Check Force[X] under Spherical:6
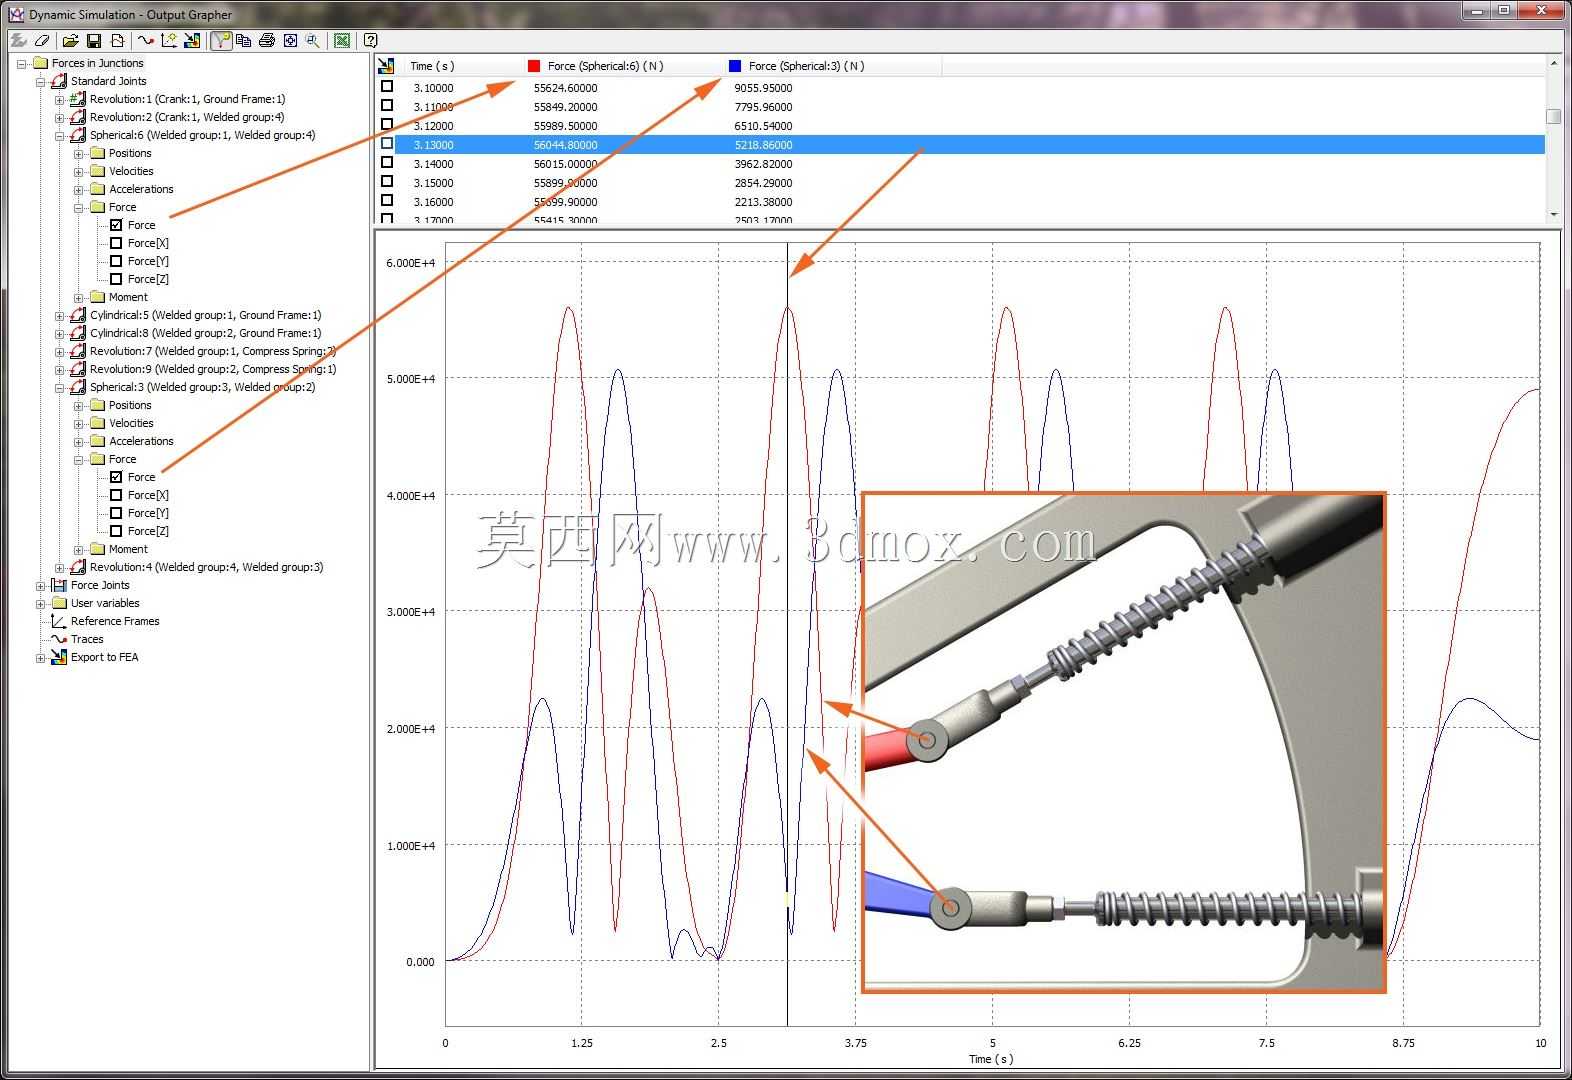Viewport: 1572px width, 1080px height. coord(116,243)
